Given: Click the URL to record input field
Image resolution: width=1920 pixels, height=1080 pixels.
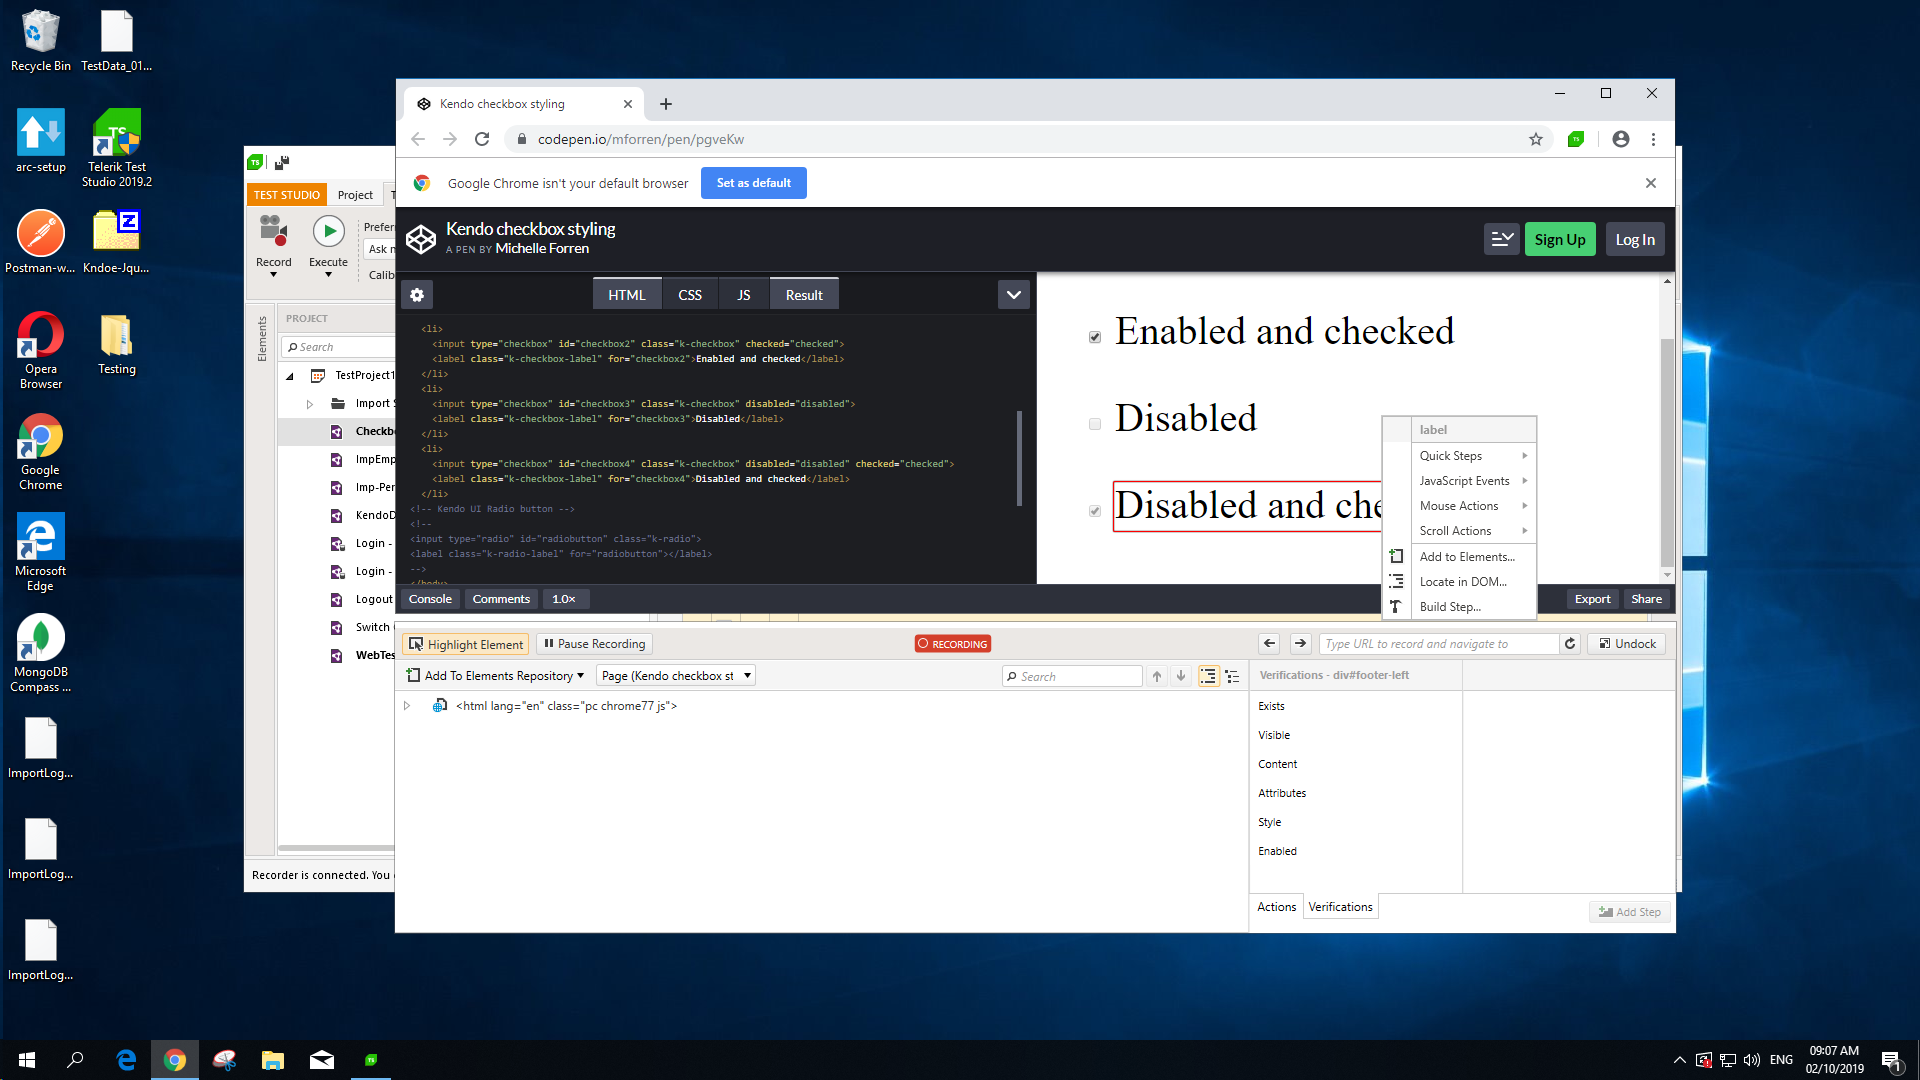Looking at the screenshot, I should [x=1437, y=644].
